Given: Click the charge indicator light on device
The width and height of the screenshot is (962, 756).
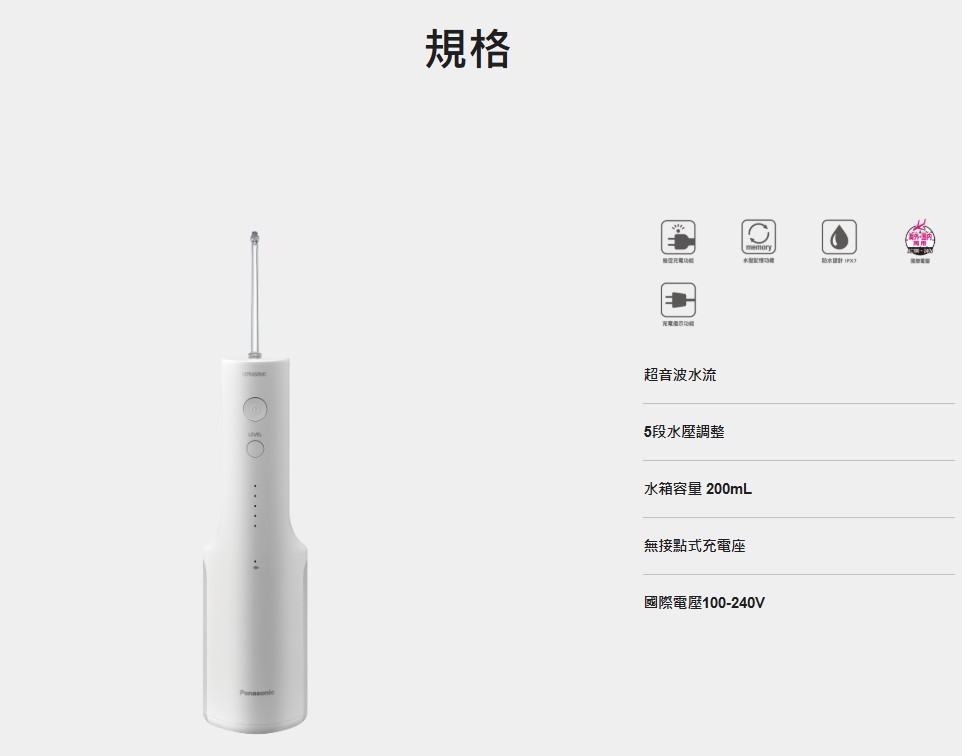Looking at the screenshot, I should click(x=255, y=565).
